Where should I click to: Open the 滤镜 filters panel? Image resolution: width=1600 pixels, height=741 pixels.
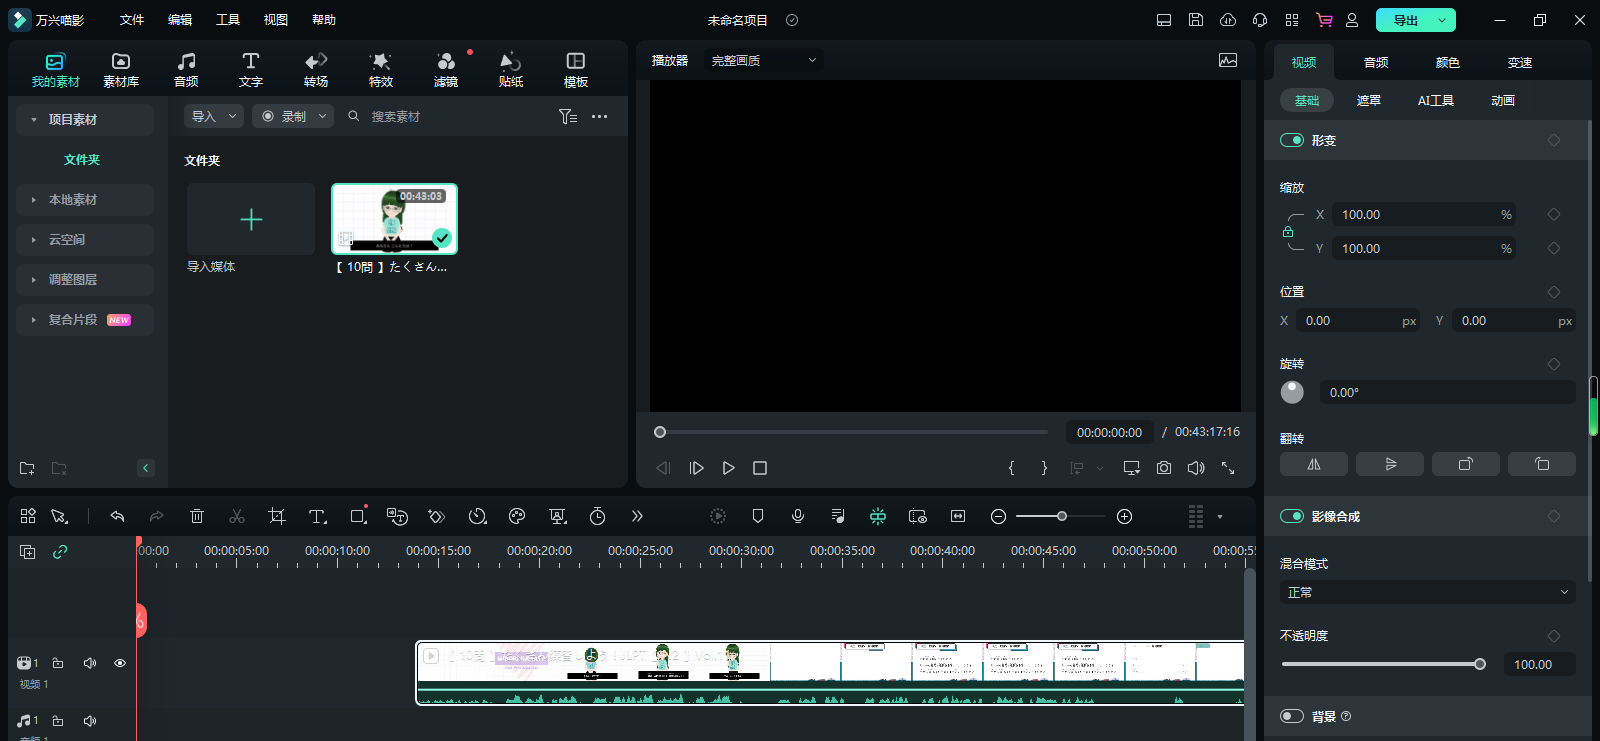tap(446, 70)
